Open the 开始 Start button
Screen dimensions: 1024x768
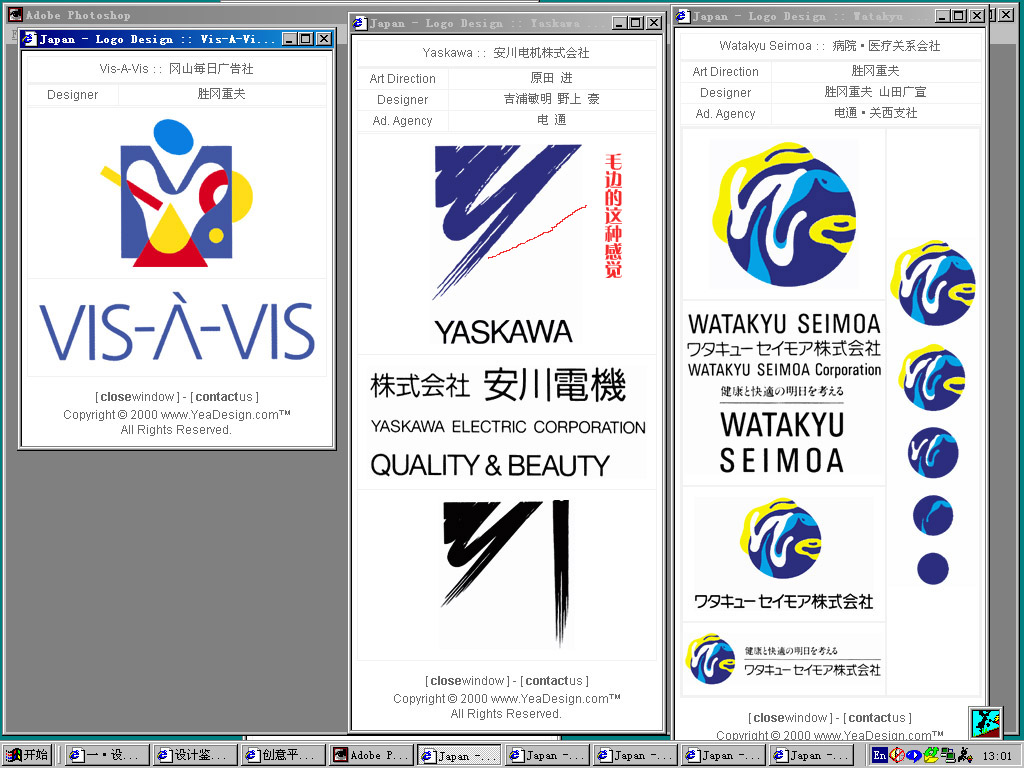[x=29, y=755]
